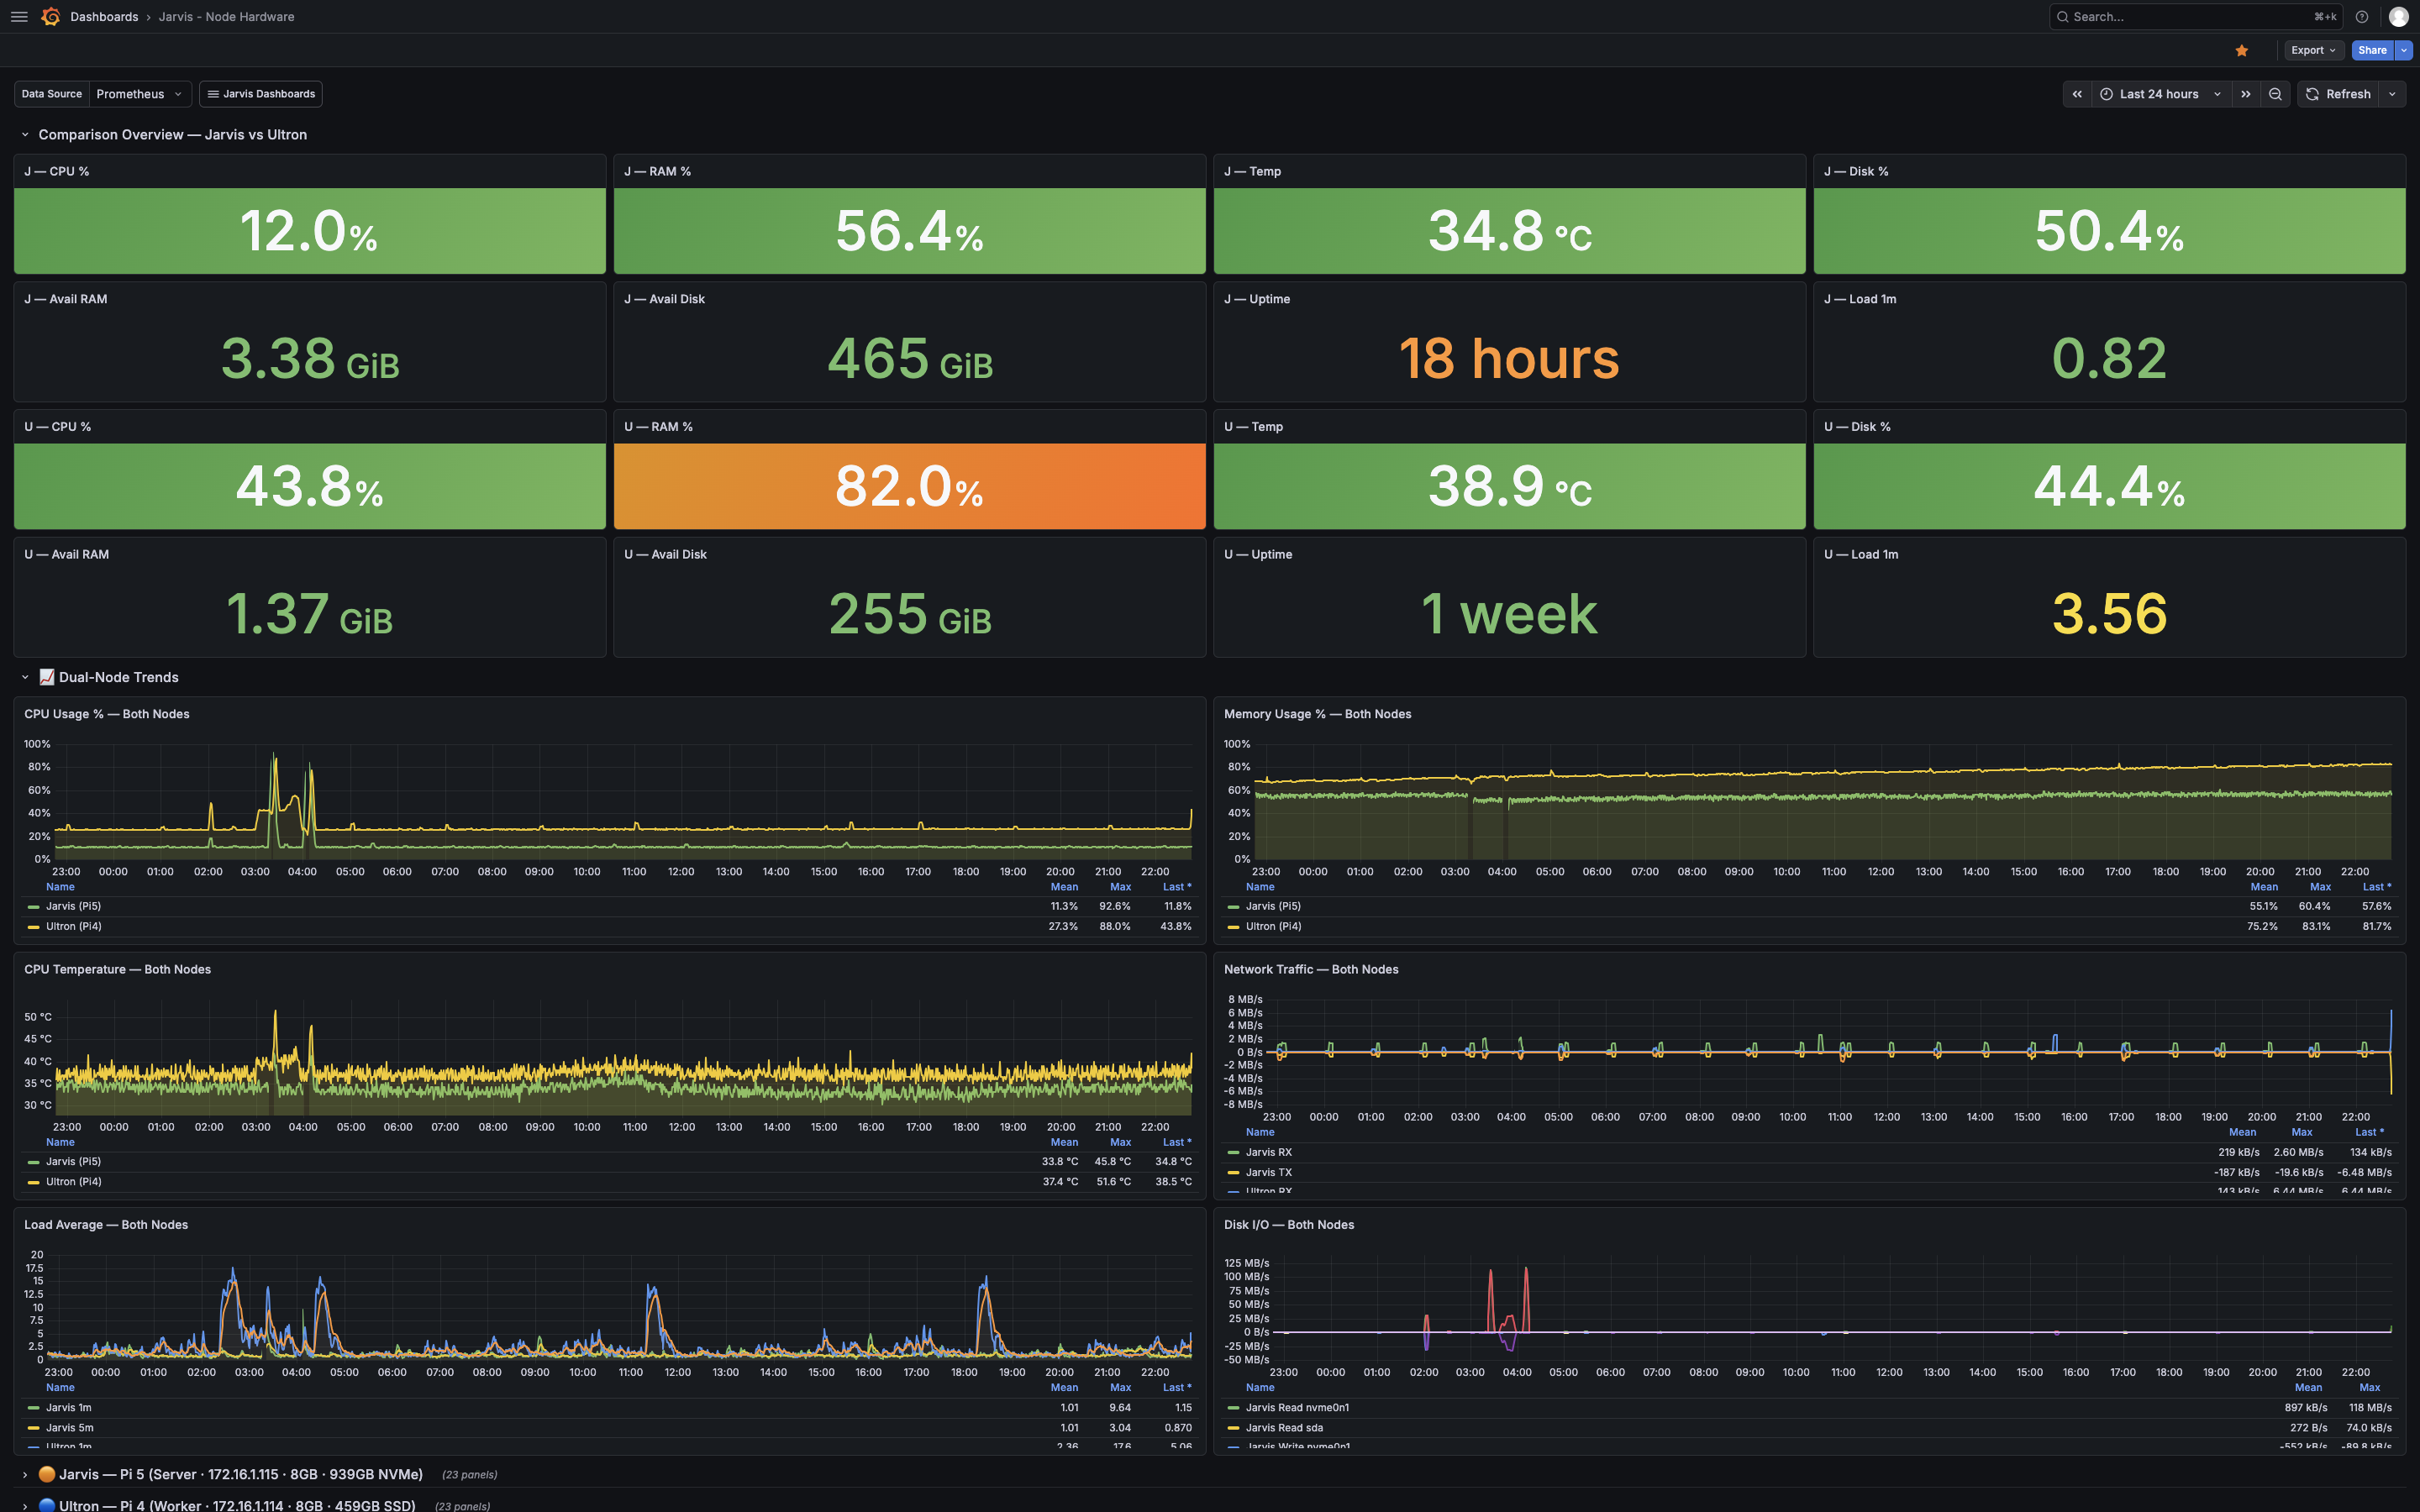
Task: Click the 18 hours J — Uptime value
Action: (x=1509, y=358)
